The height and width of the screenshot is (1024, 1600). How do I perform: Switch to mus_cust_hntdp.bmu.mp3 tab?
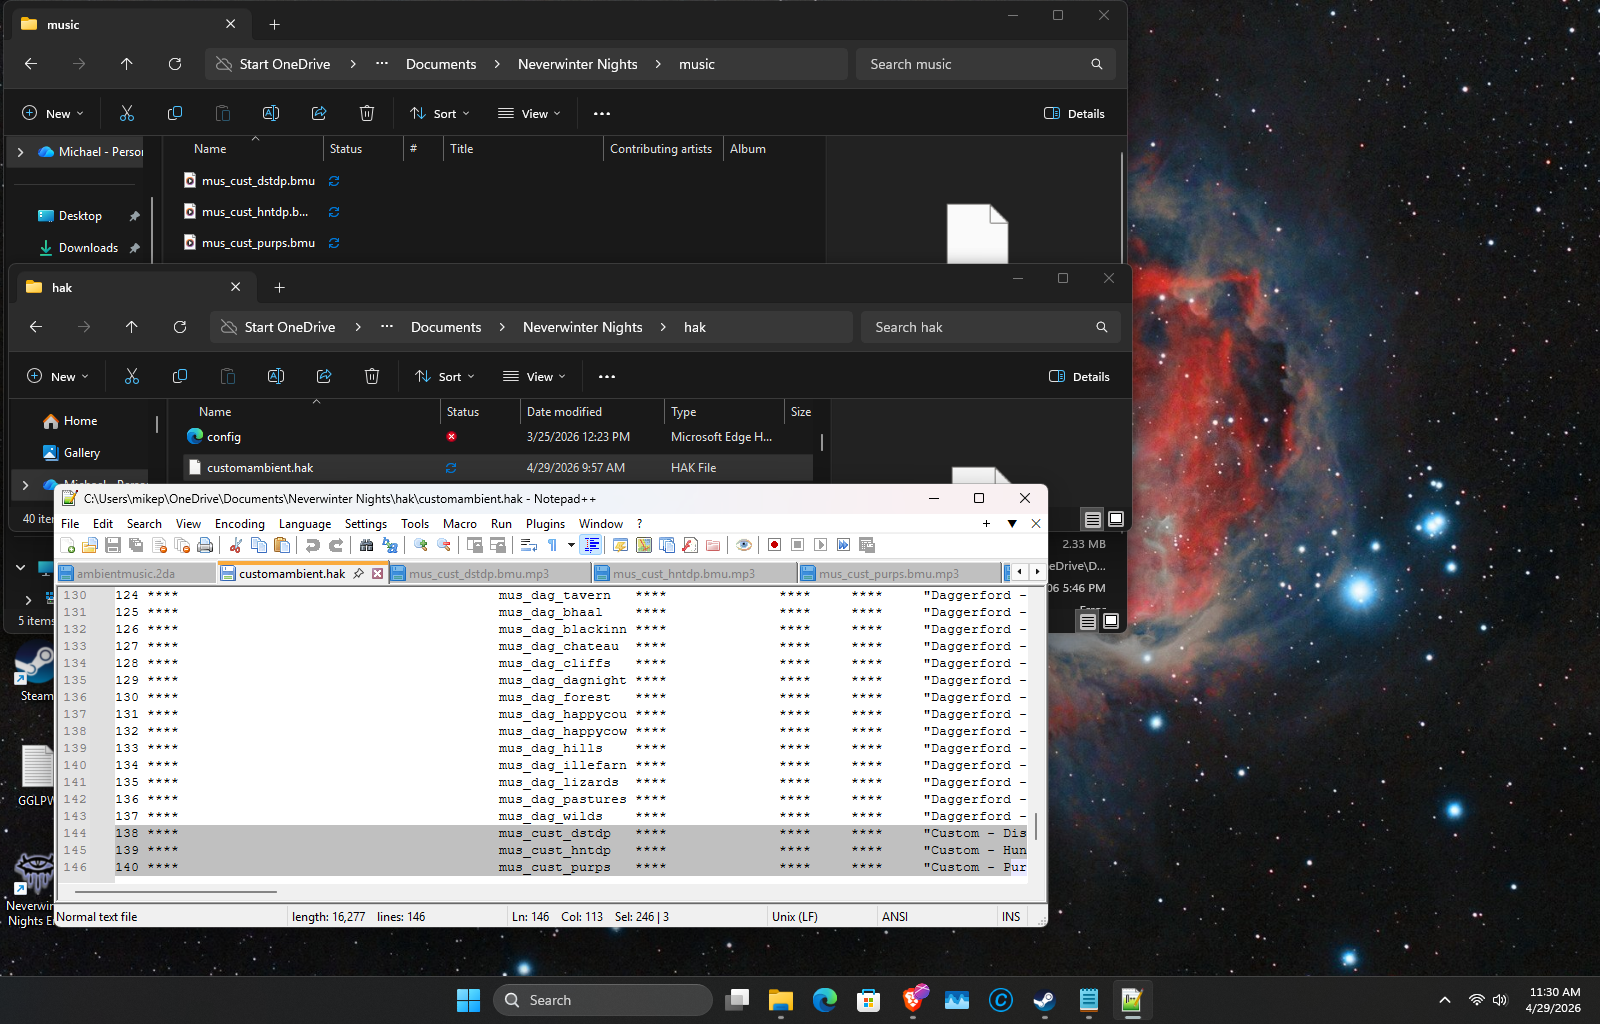point(695,573)
